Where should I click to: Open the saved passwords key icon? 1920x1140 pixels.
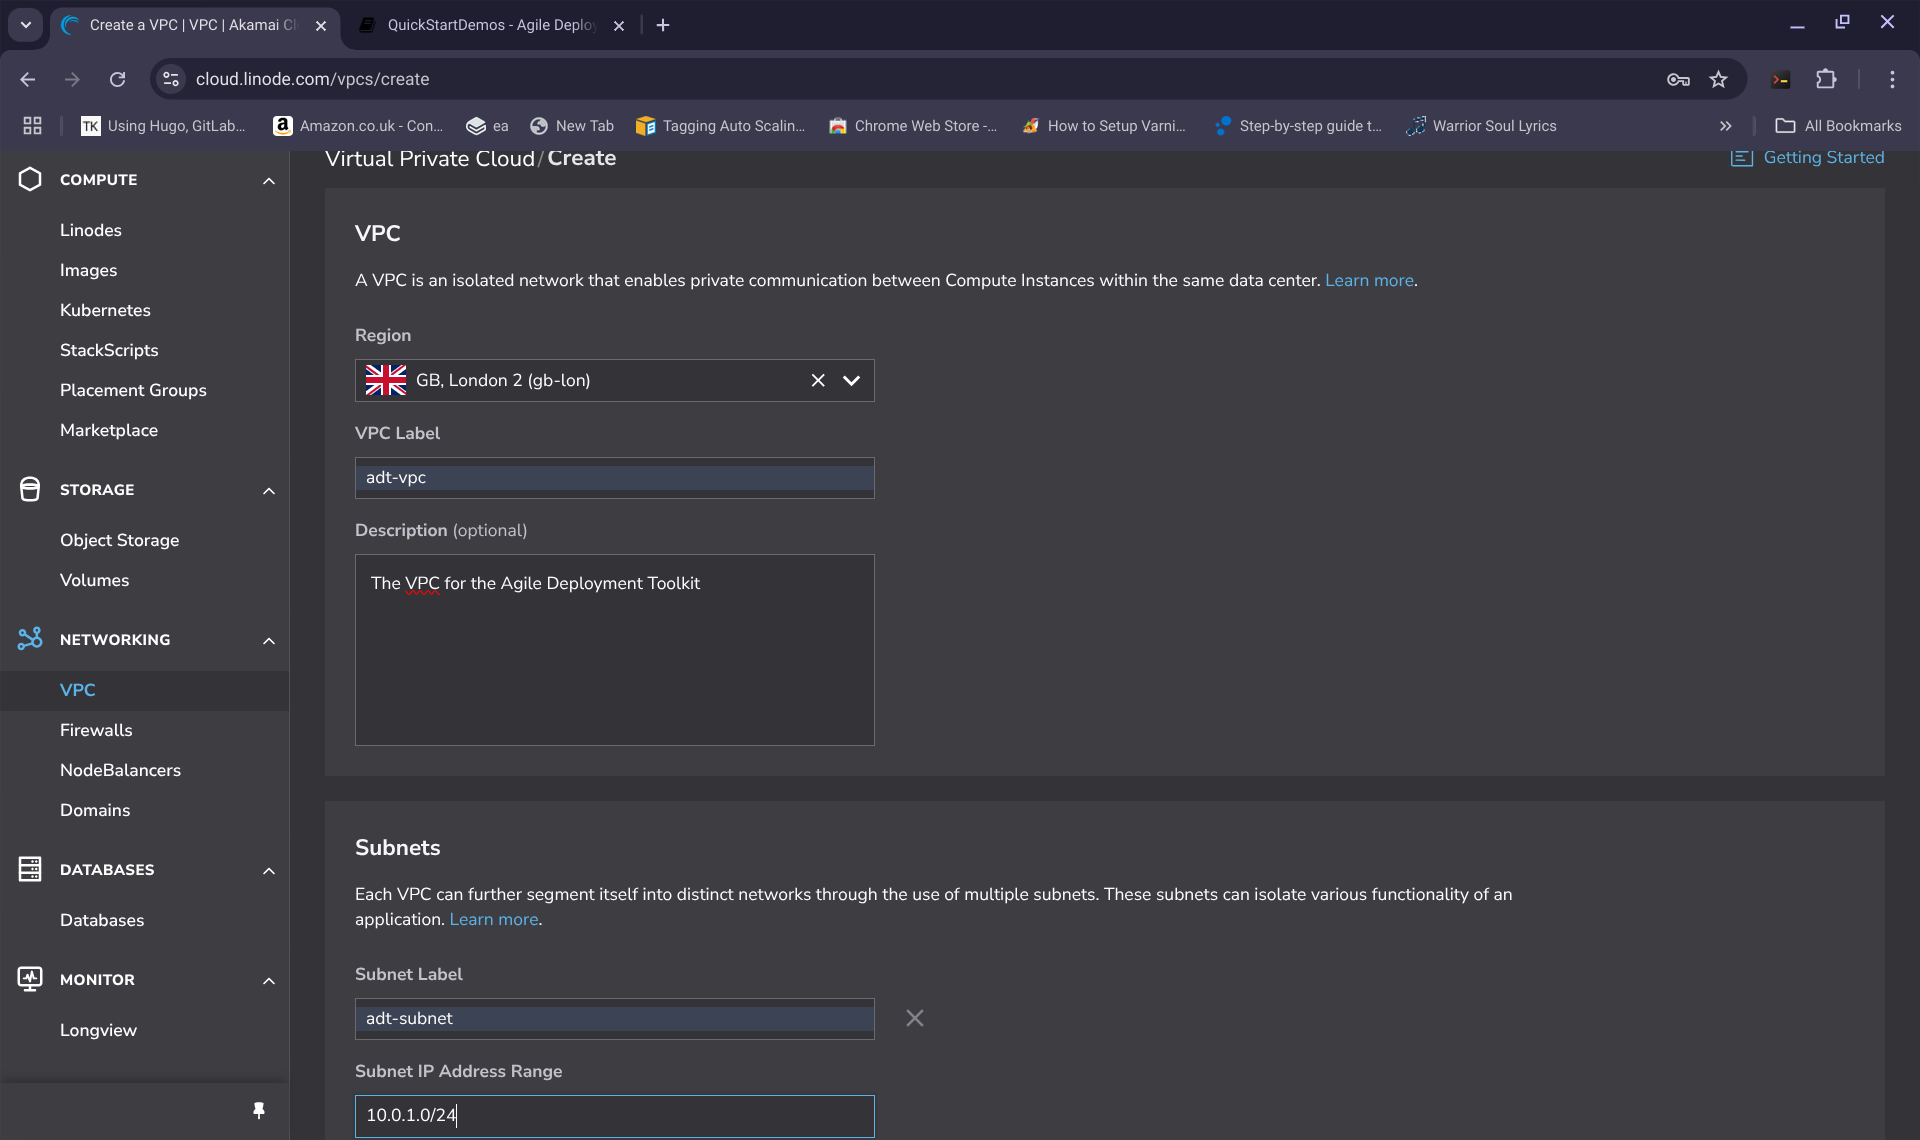click(x=1678, y=79)
